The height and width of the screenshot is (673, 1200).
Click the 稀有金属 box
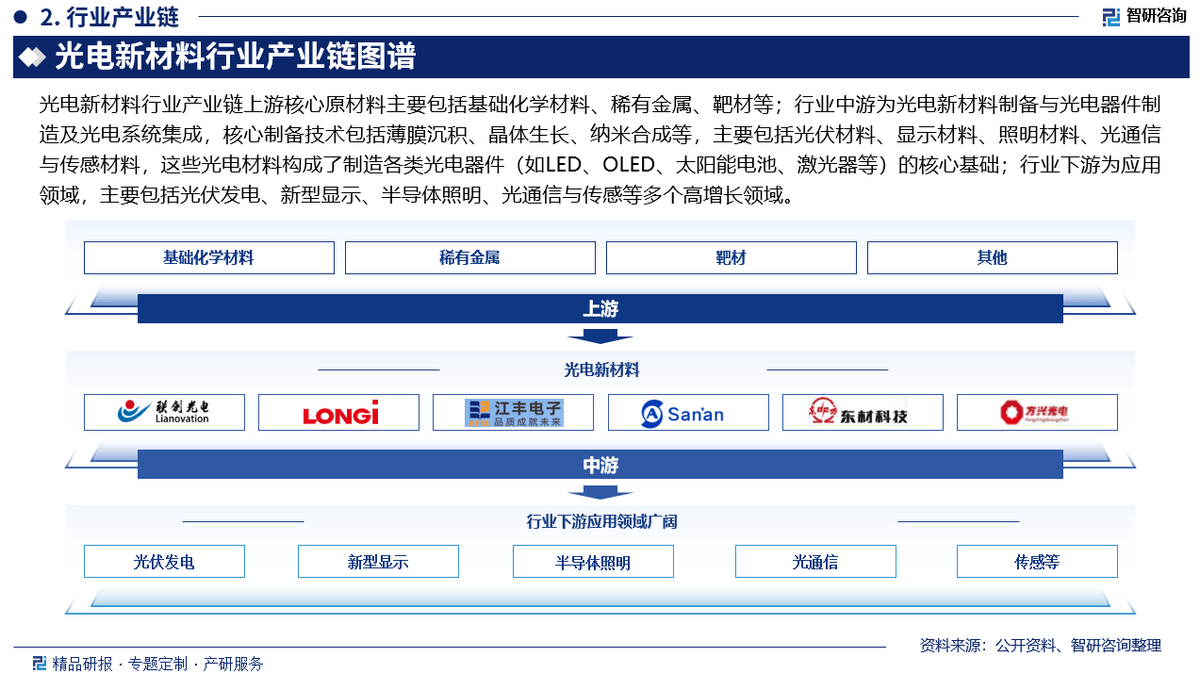[x=470, y=258]
